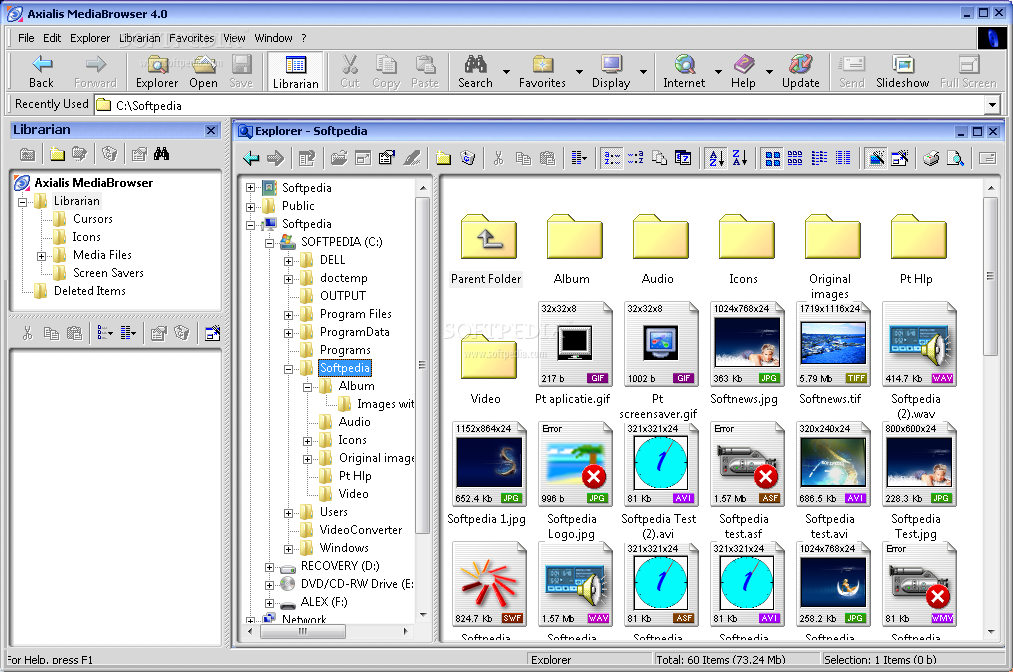Click the recycle bin icon in Explorer window toolbar
Image resolution: width=1013 pixels, height=672 pixels.
[468, 158]
